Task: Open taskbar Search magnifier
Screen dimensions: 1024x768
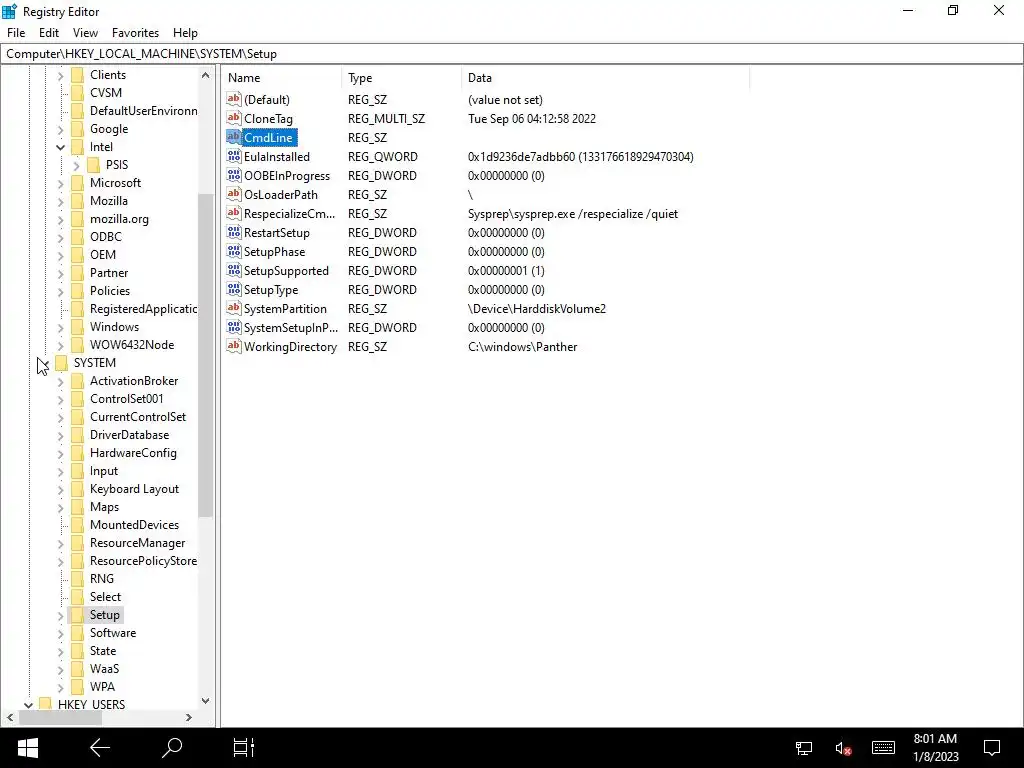Action: 172,748
